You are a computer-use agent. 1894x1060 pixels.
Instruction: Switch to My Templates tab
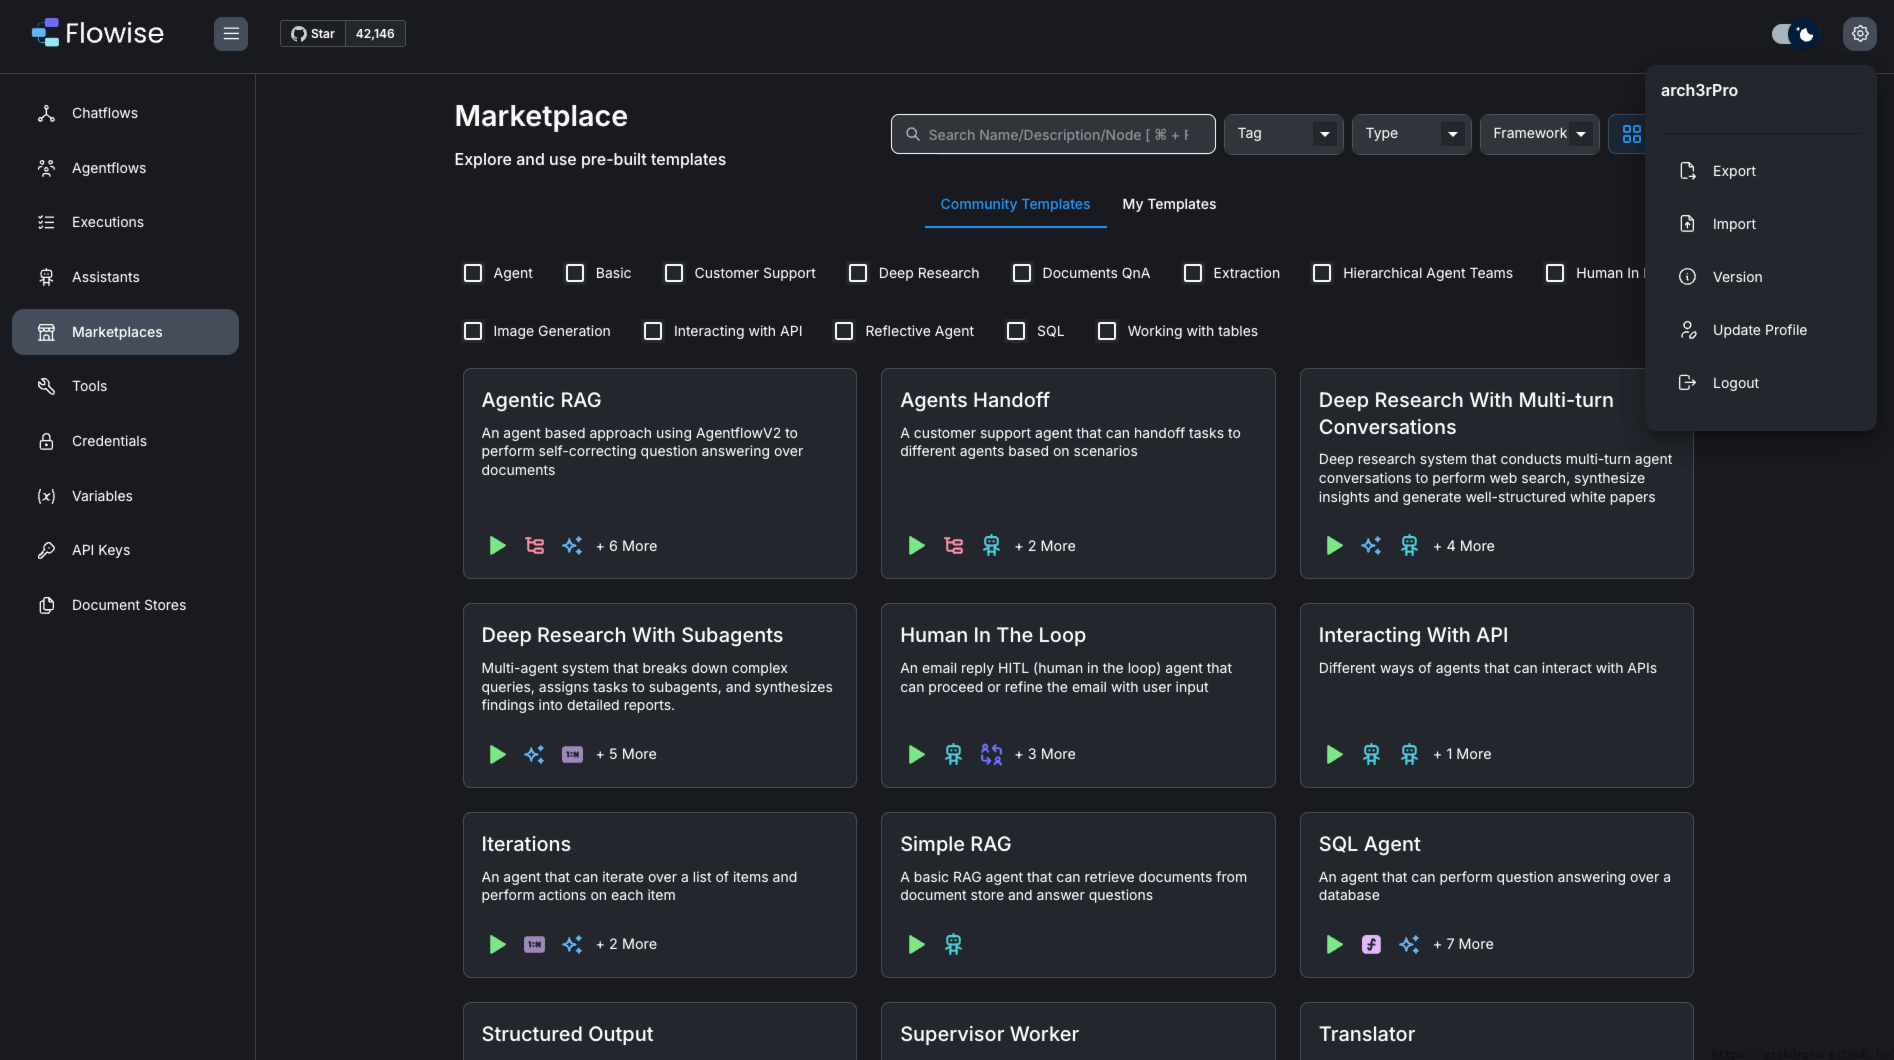[1169, 204]
